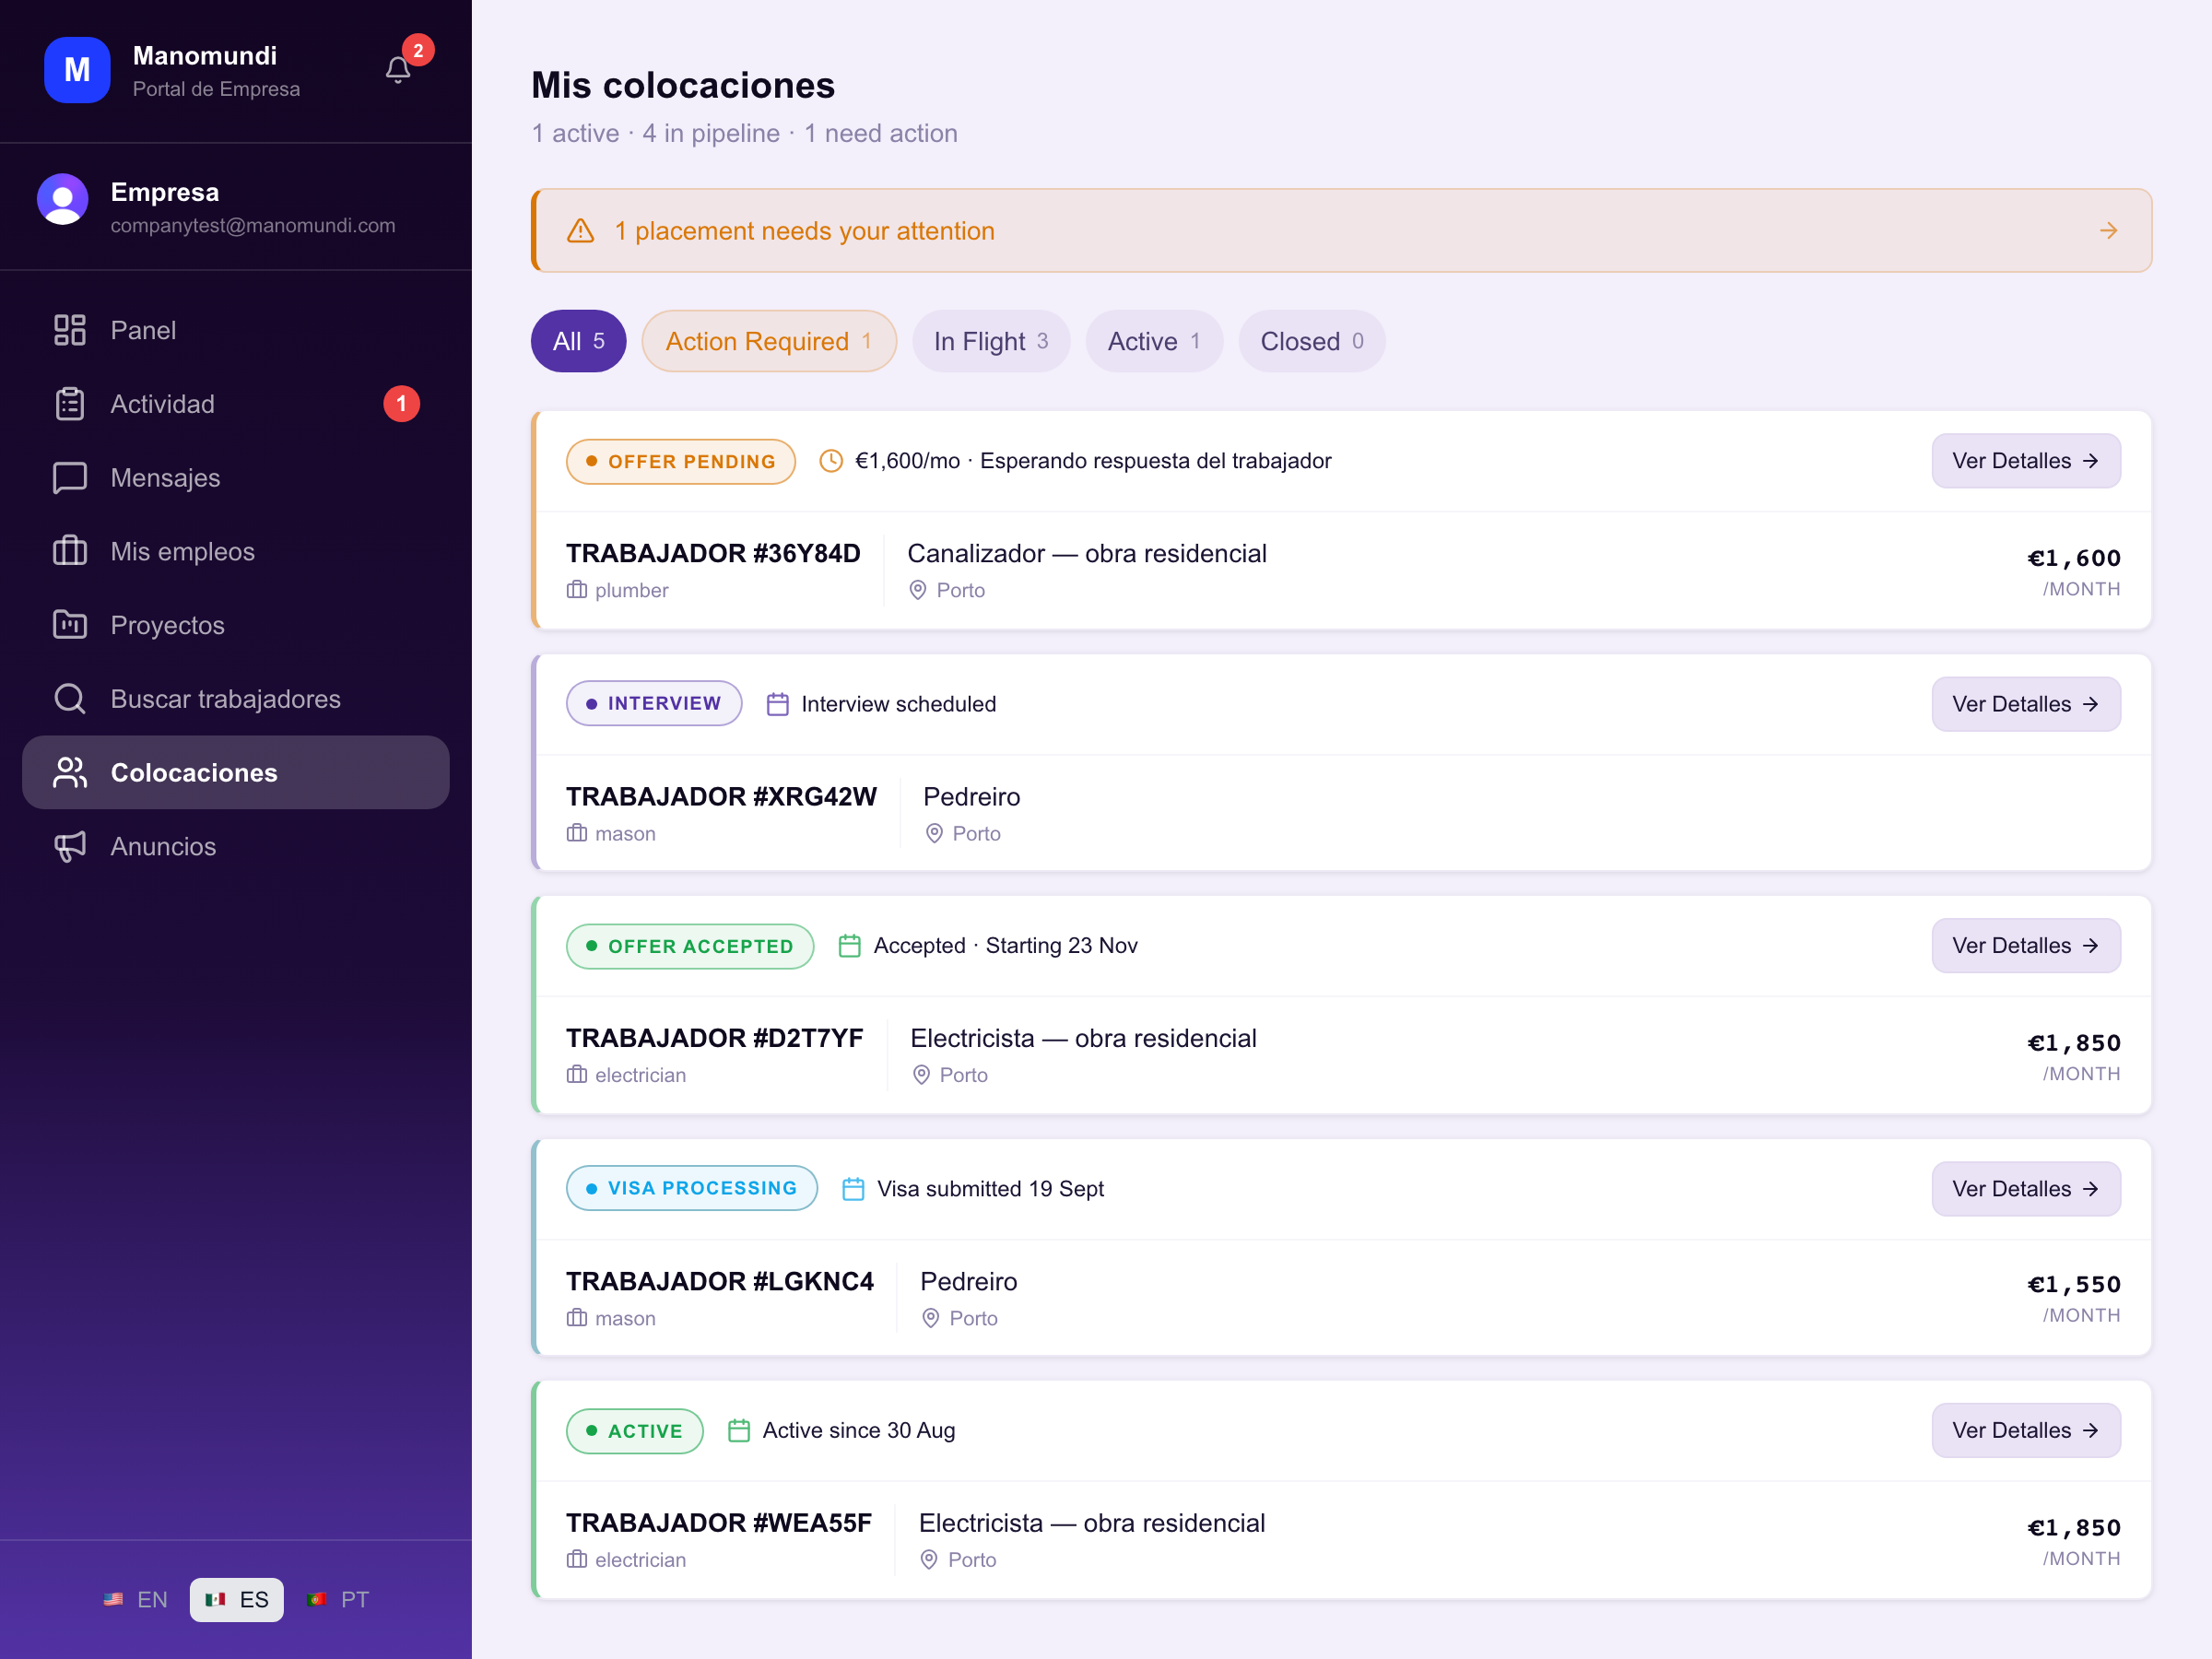
Task: Click the Manomundi M logo
Action: [x=77, y=70]
